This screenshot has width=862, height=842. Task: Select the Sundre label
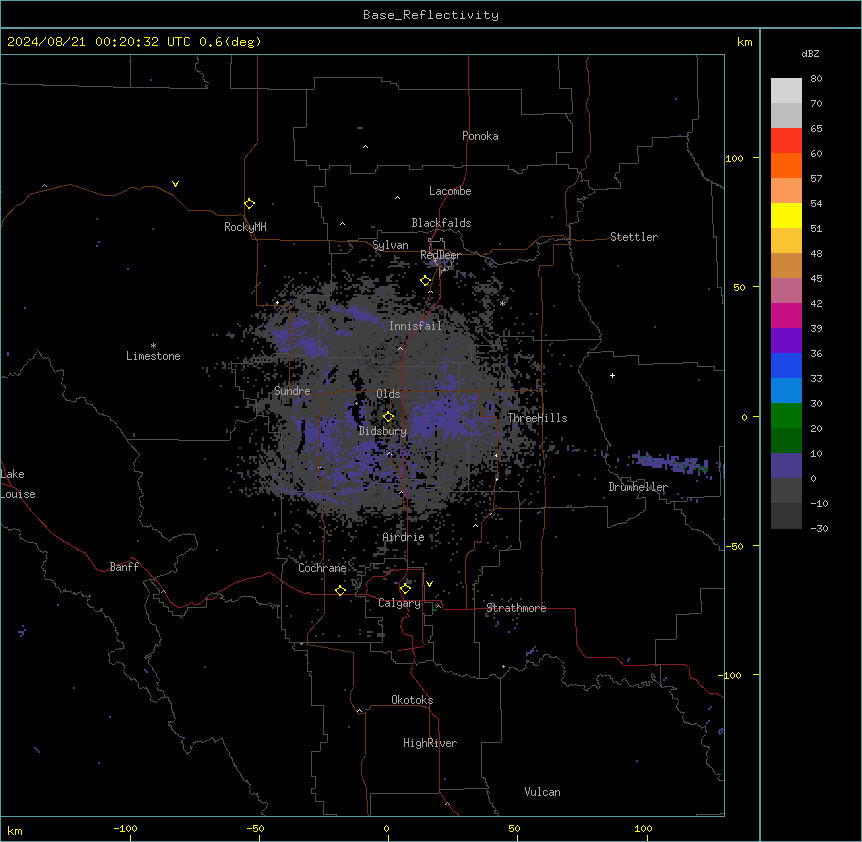(292, 391)
